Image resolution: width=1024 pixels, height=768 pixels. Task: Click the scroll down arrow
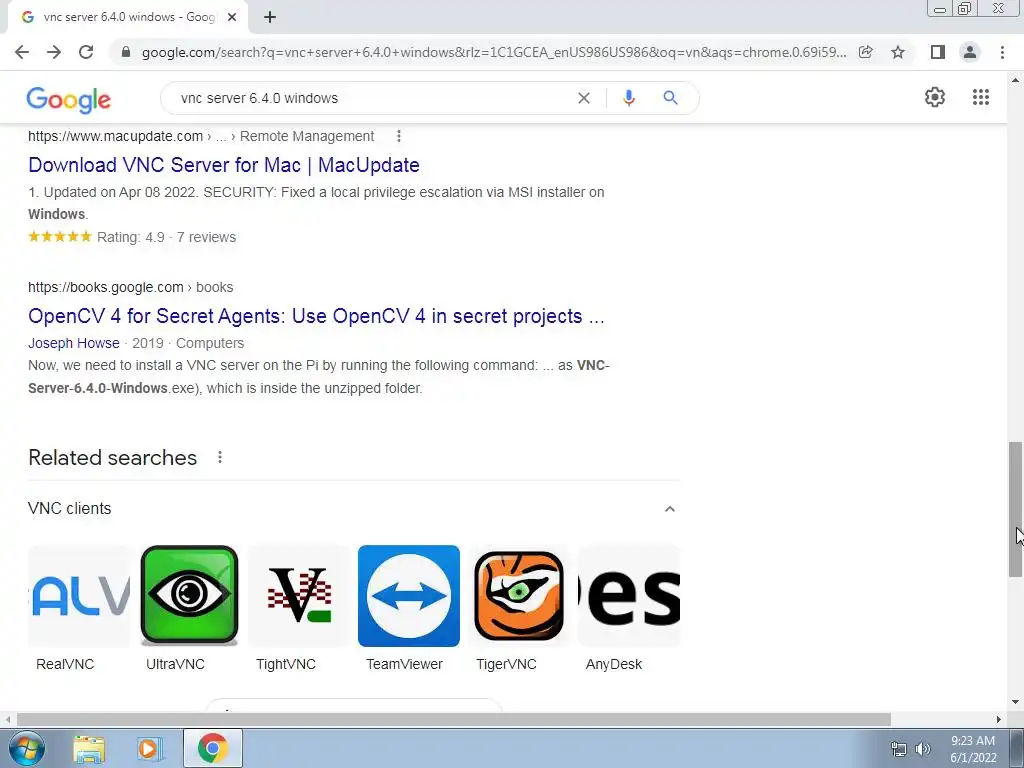tap(1015, 703)
